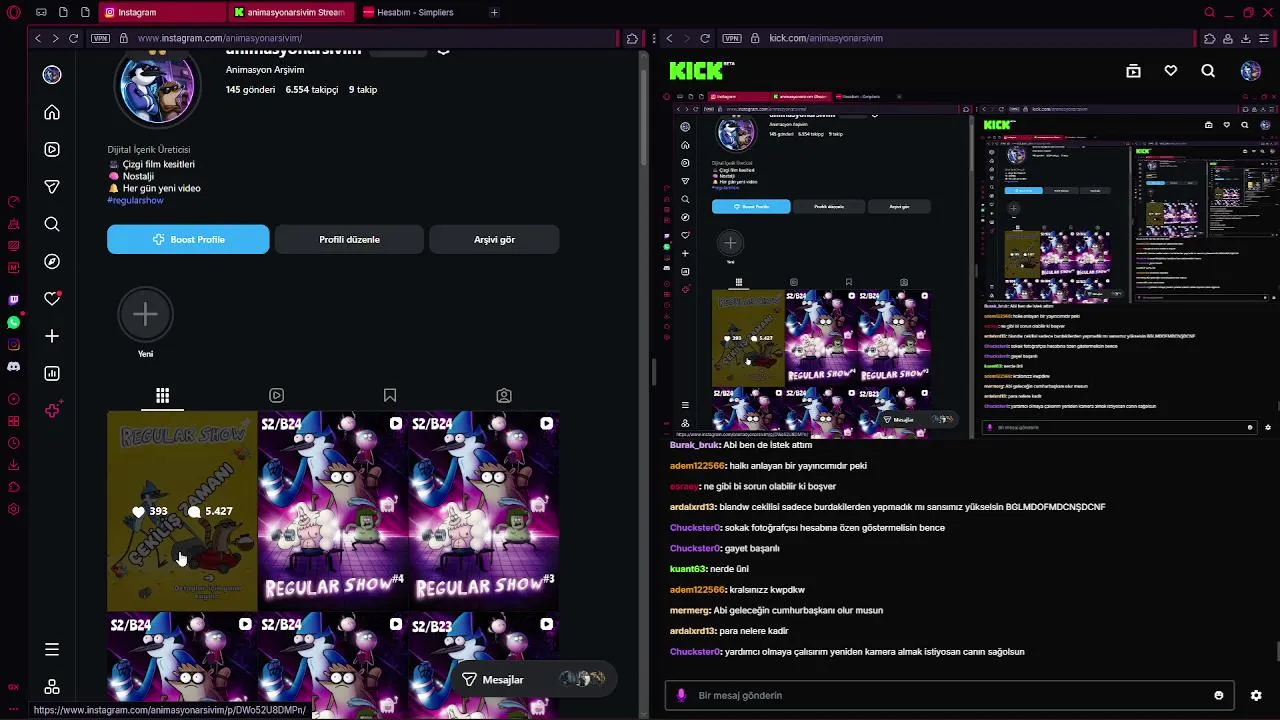Open Mesajlar floating messages button
The height and width of the screenshot is (720, 1280).
(533, 680)
